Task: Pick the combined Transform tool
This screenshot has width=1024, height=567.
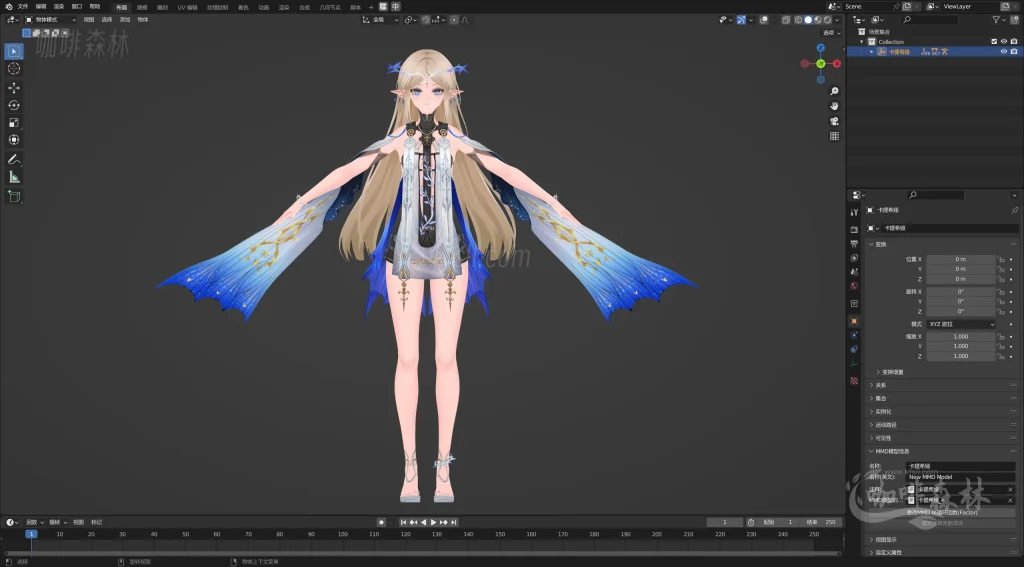Action: click(14, 140)
